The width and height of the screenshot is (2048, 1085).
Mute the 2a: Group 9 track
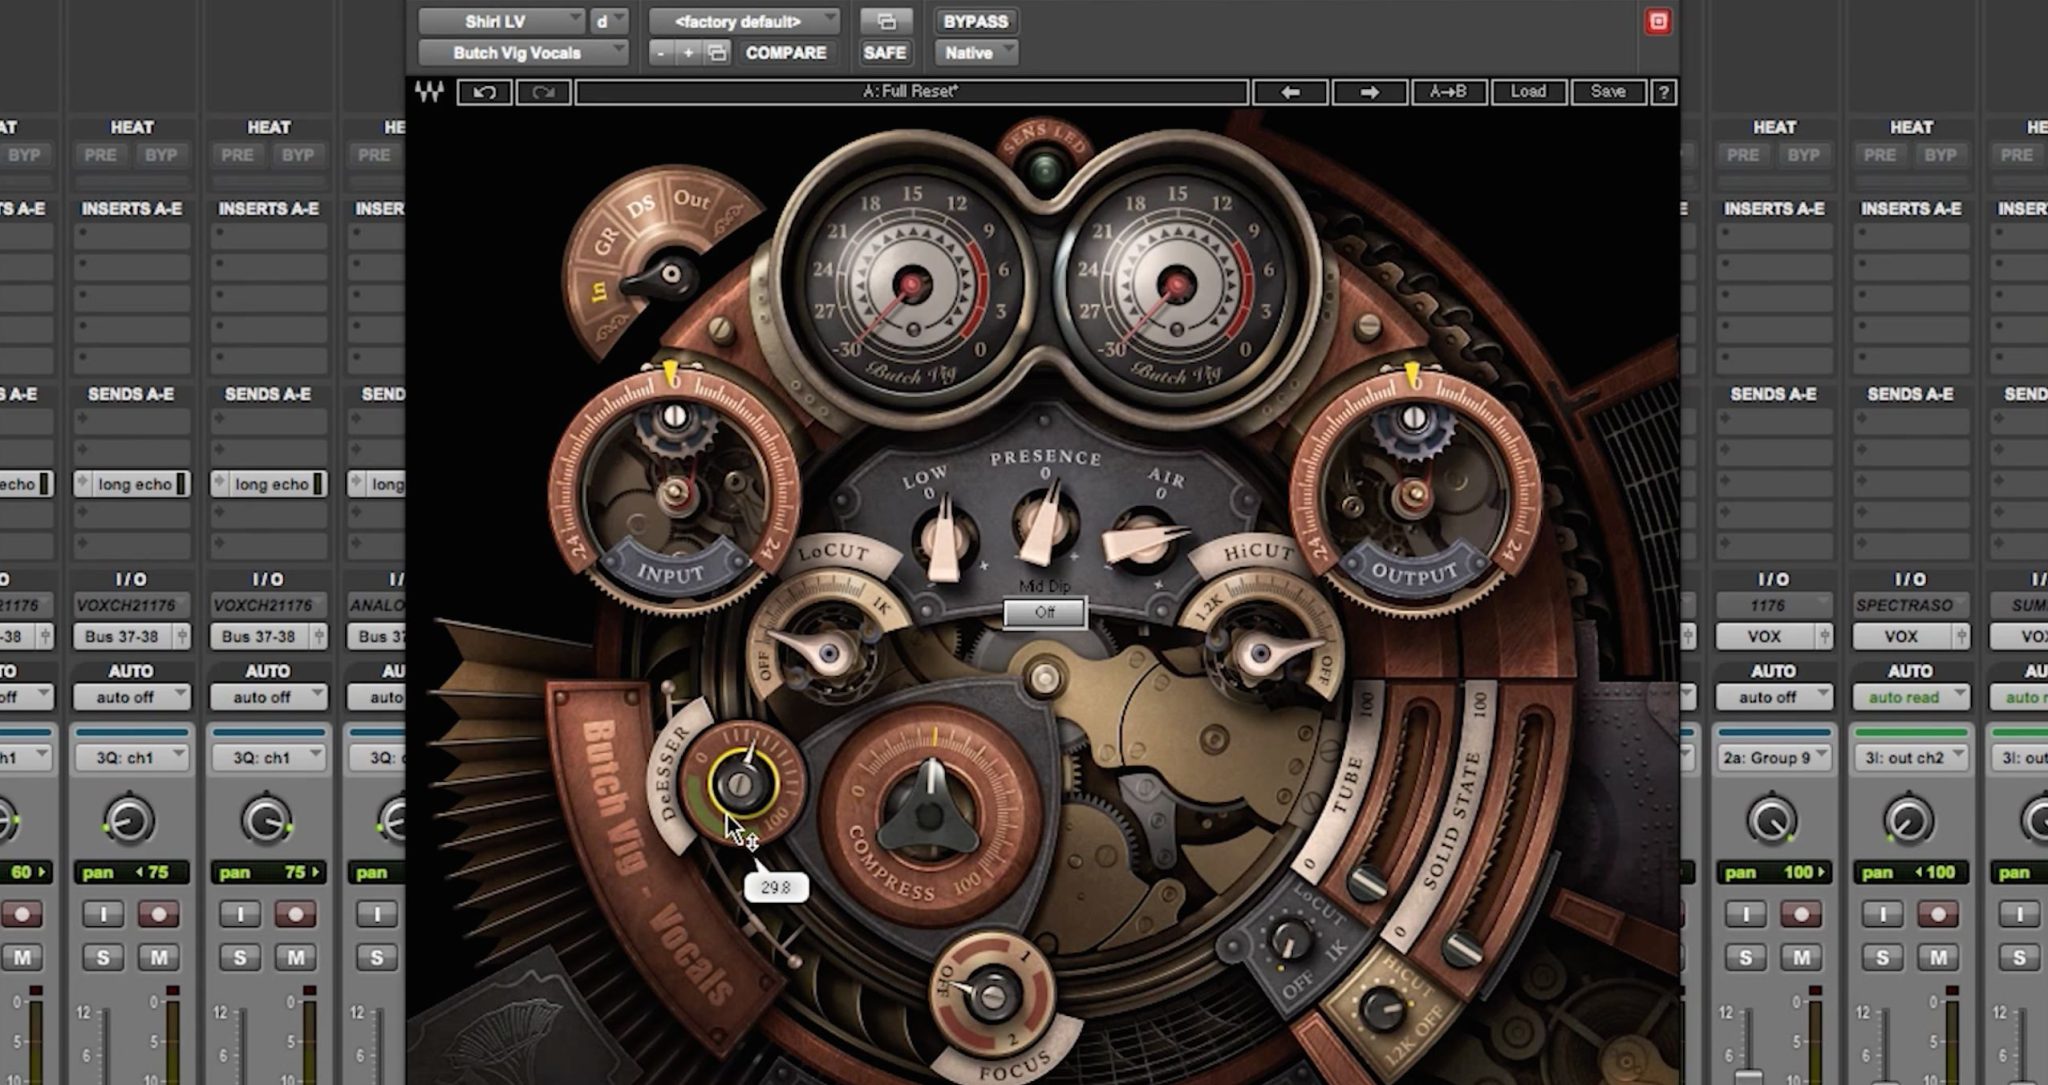click(1801, 958)
